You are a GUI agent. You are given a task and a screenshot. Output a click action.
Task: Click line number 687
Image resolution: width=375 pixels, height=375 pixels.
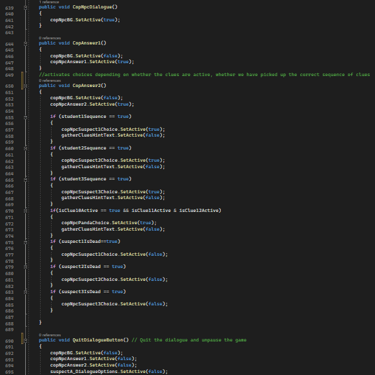coord(9,317)
